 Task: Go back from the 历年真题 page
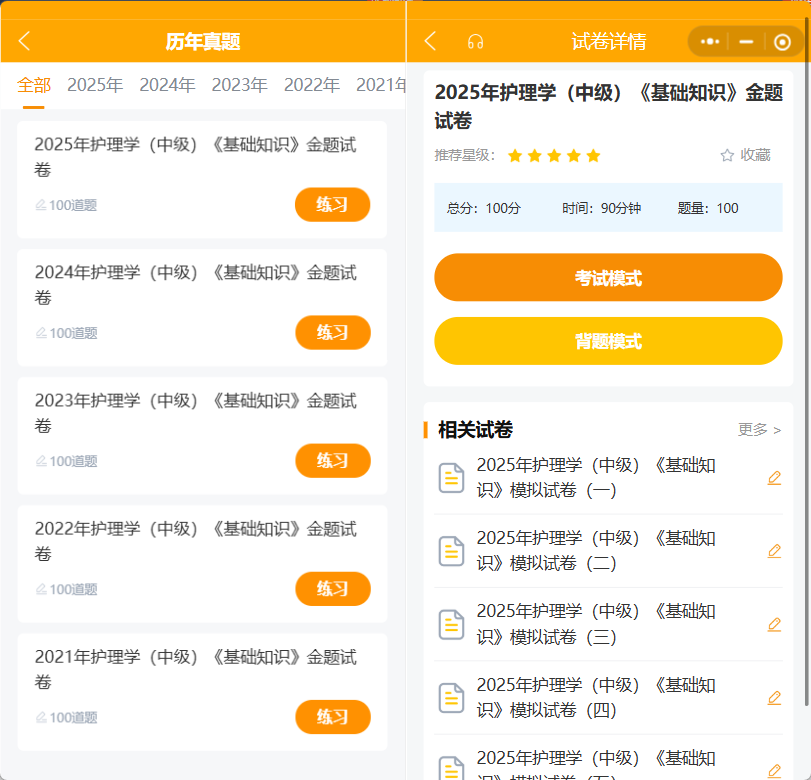point(24,41)
